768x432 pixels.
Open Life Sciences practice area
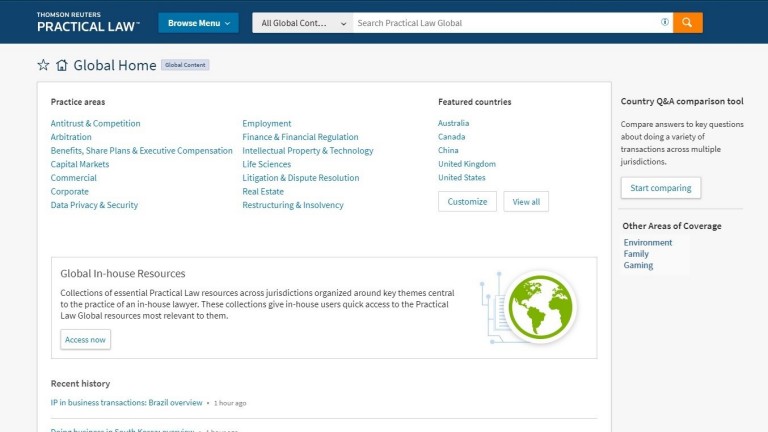pos(266,164)
